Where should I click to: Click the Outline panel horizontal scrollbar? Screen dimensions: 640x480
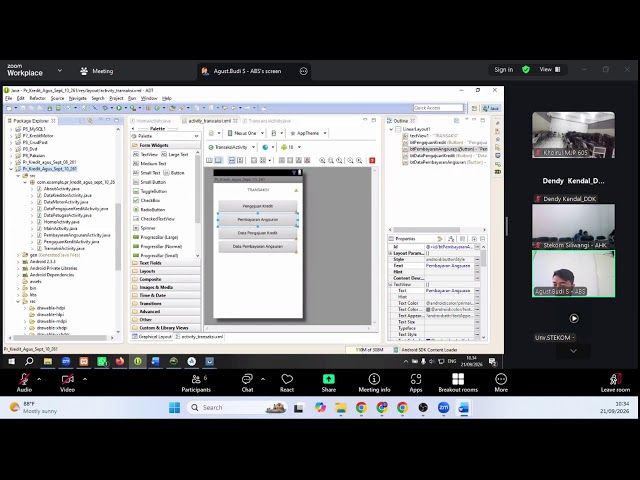pyautogui.click(x=427, y=230)
